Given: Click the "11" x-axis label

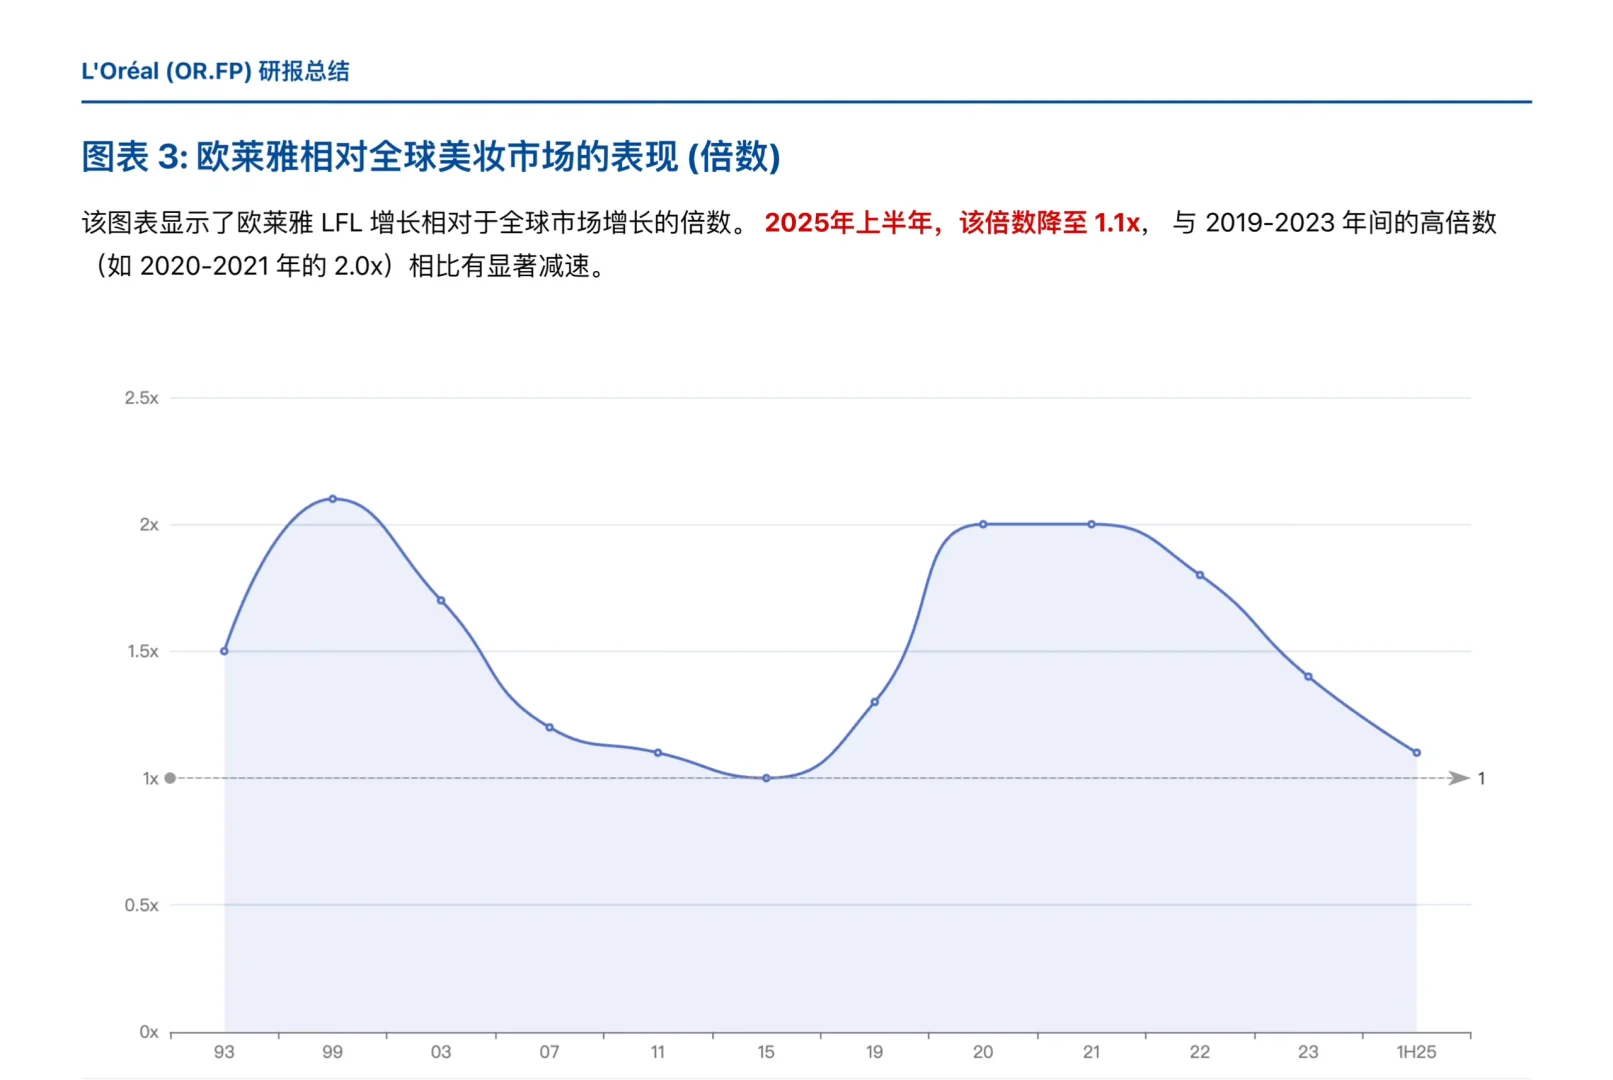Looking at the screenshot, I should [x=658, y=1052].
